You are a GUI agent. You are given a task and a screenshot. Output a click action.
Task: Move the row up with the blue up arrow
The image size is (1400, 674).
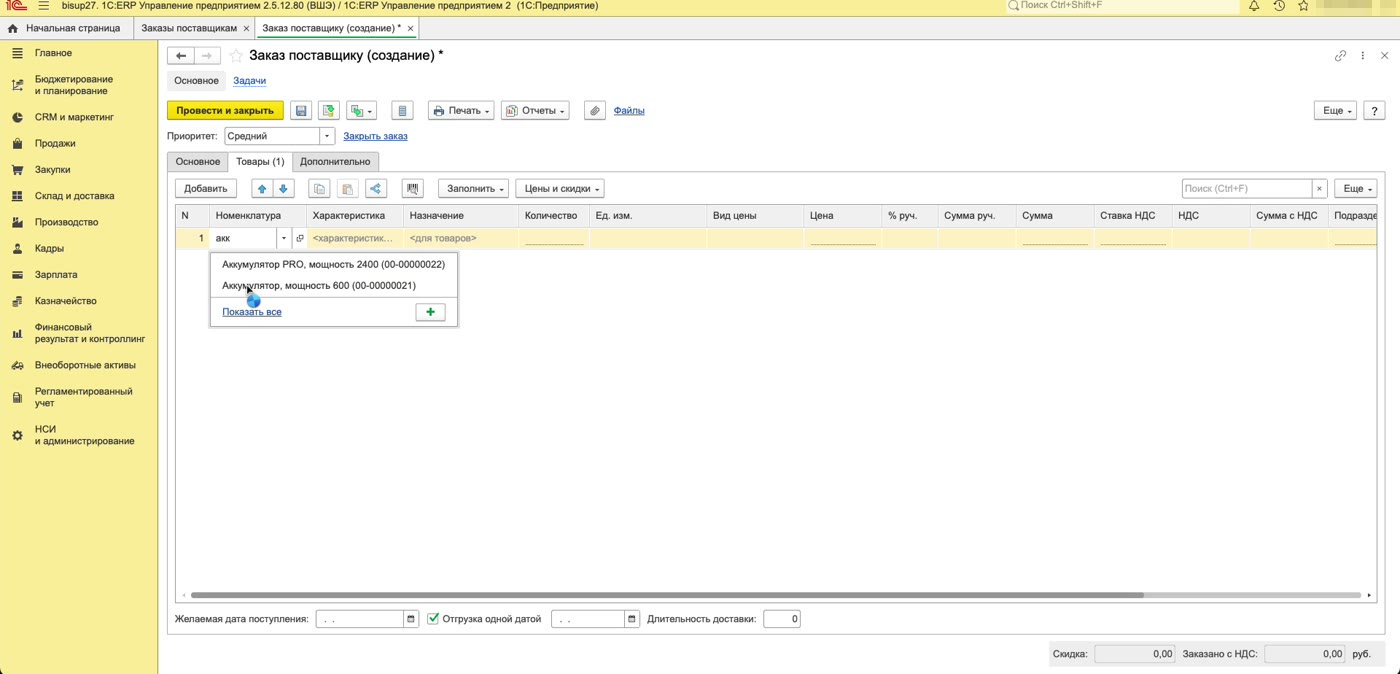[x=262, y=189]
